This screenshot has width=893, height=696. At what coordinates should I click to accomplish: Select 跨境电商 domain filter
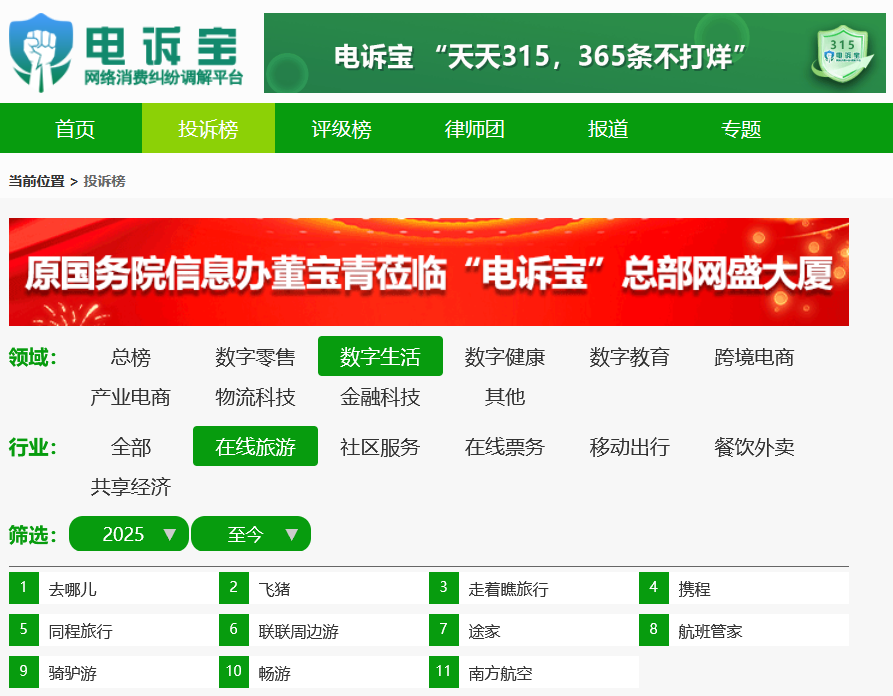754,357
